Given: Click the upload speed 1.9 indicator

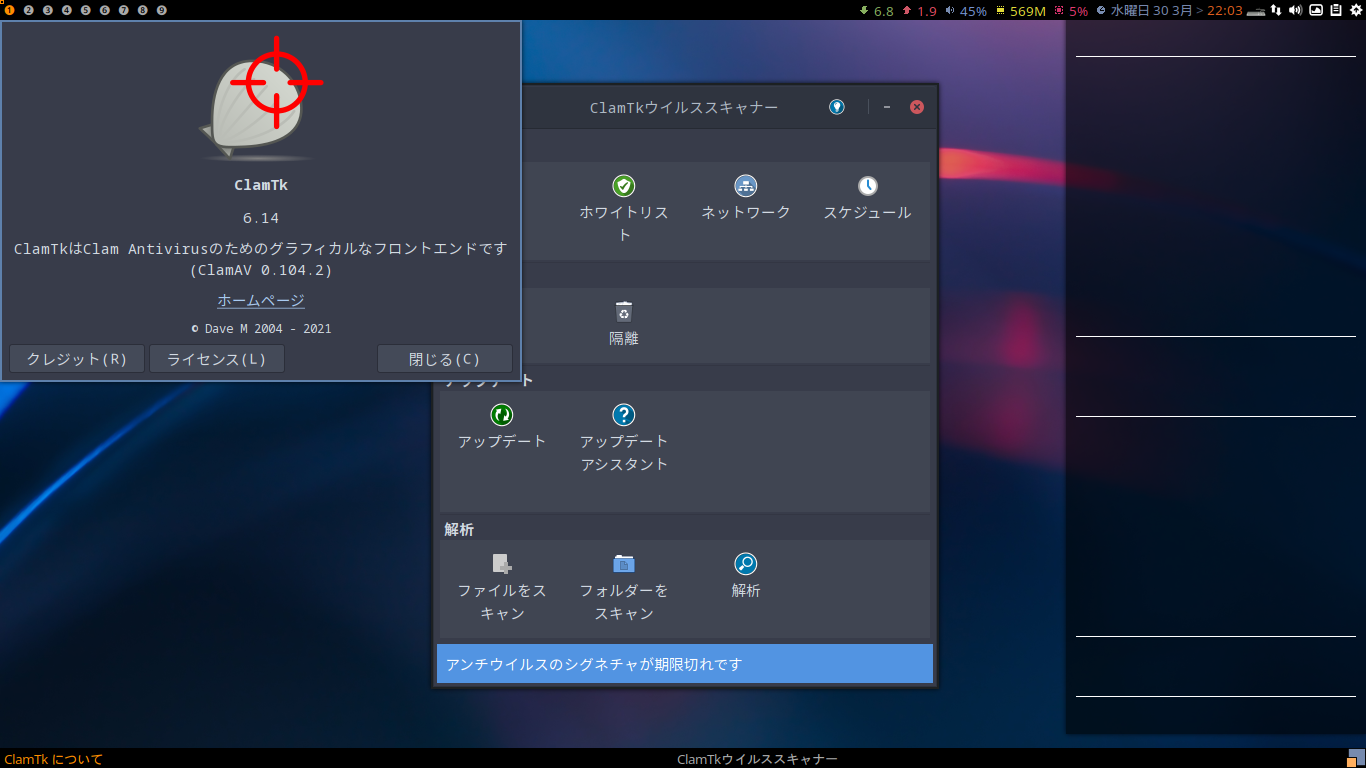Looking at the screenshot, I should point(919,11).
